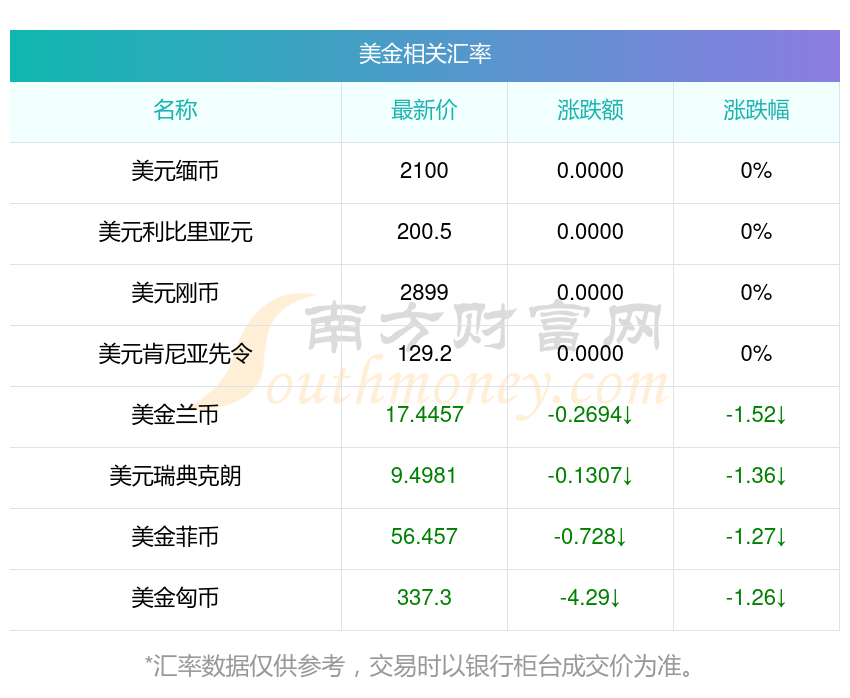Click the 美元缅币 row name
Screen dimensions: 850x698
pyautogui.click(x=175, y=171)
